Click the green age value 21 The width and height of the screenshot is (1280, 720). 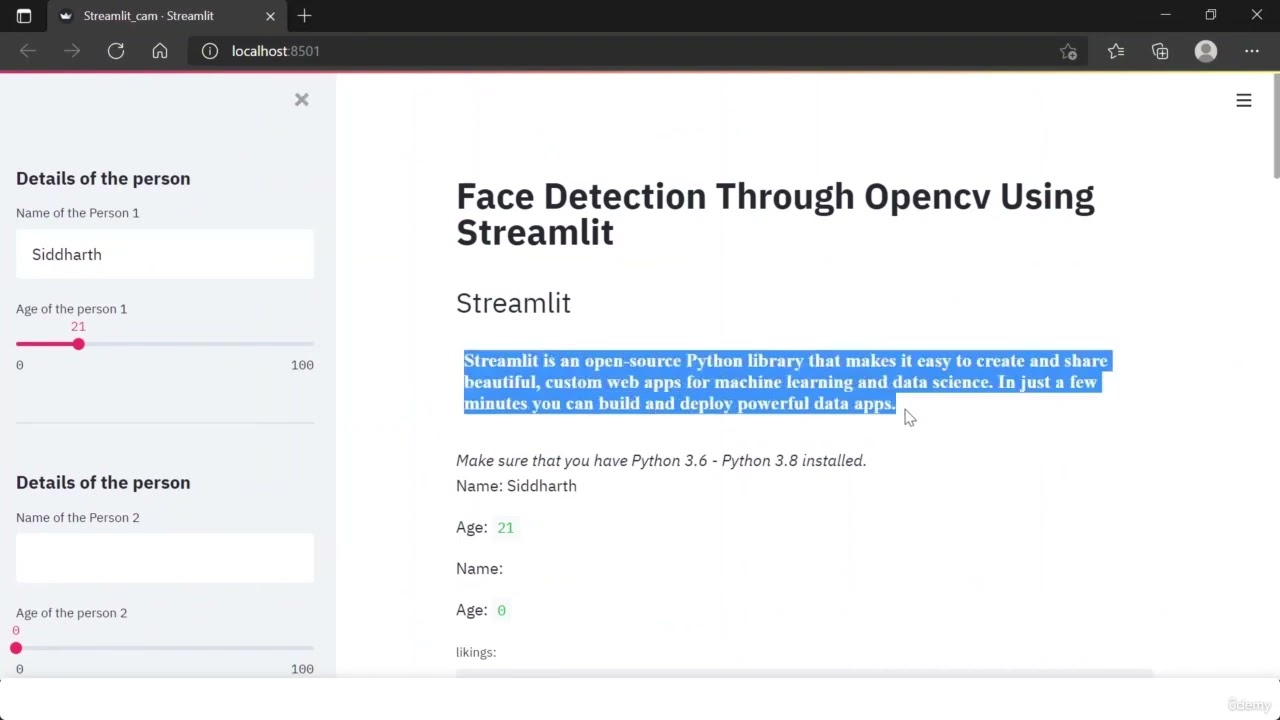pos(505,528)
